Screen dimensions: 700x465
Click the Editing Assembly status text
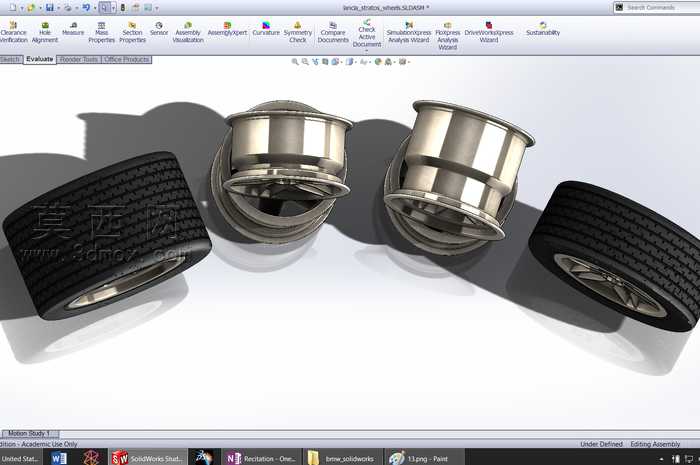(x=655, y=444)
